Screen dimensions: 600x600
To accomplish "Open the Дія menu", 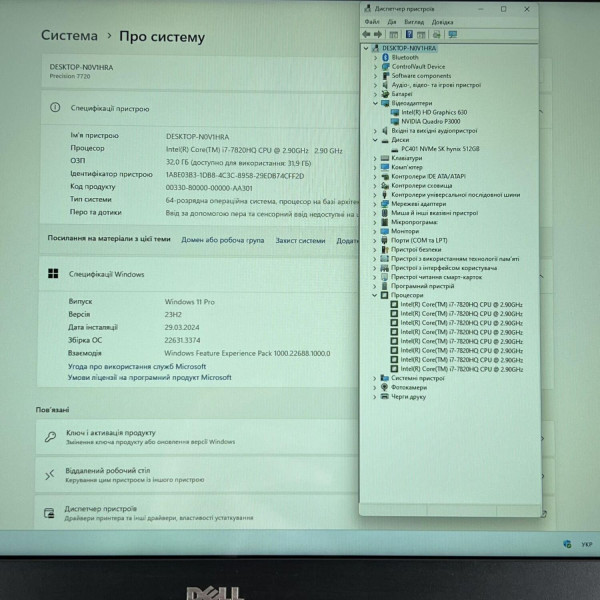I will coord(392,22).
